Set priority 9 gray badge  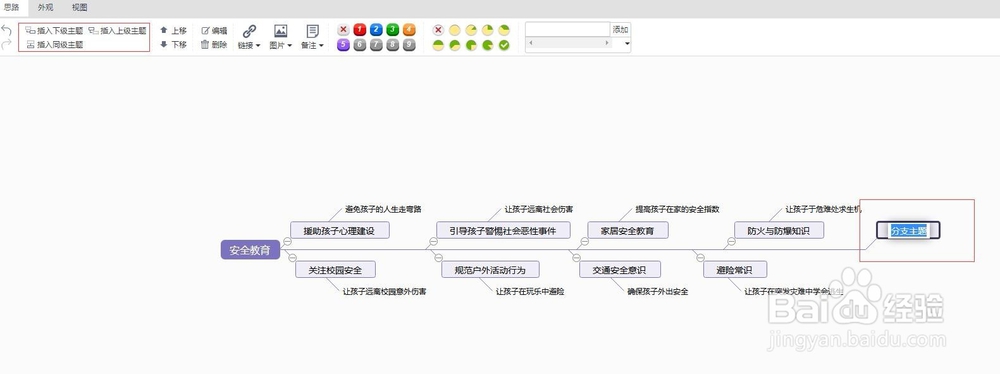409,45
